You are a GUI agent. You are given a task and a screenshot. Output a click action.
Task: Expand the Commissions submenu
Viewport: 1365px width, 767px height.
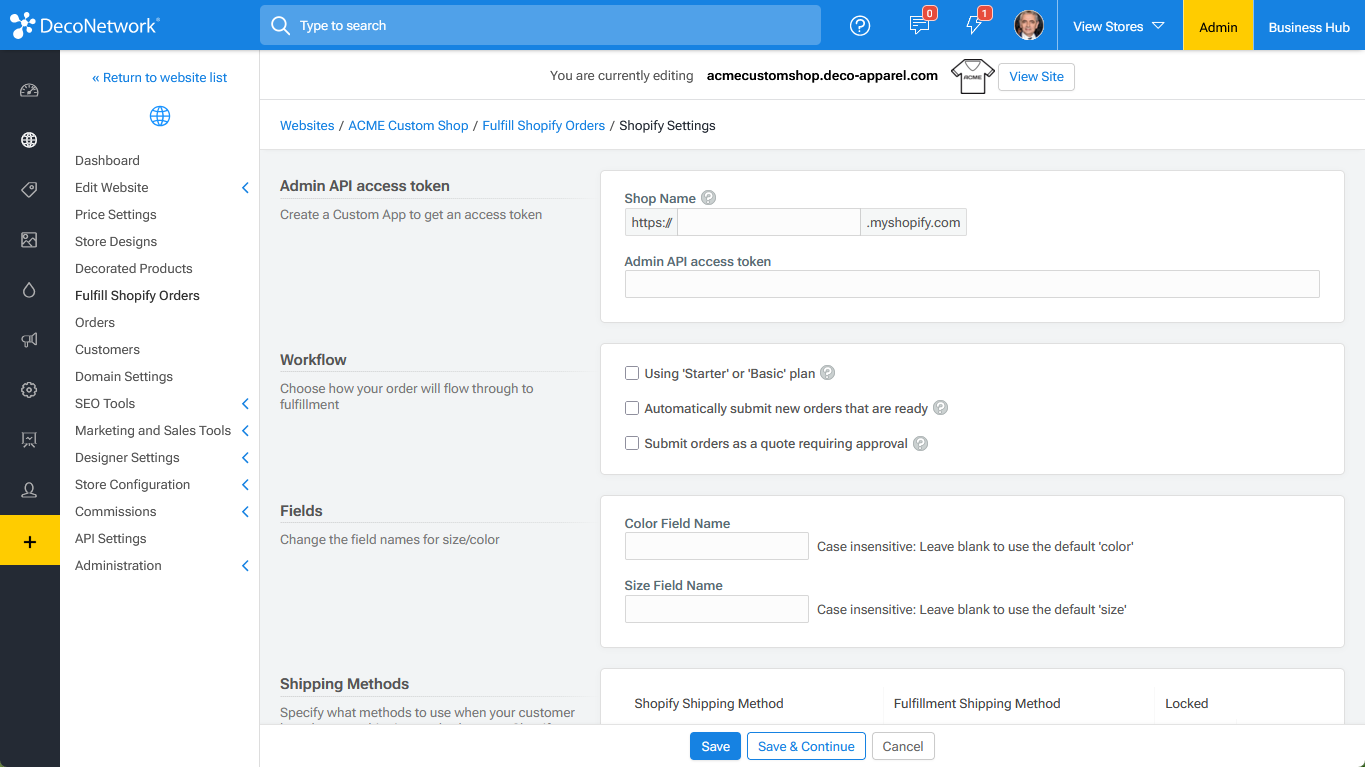[x=245, y=512]
